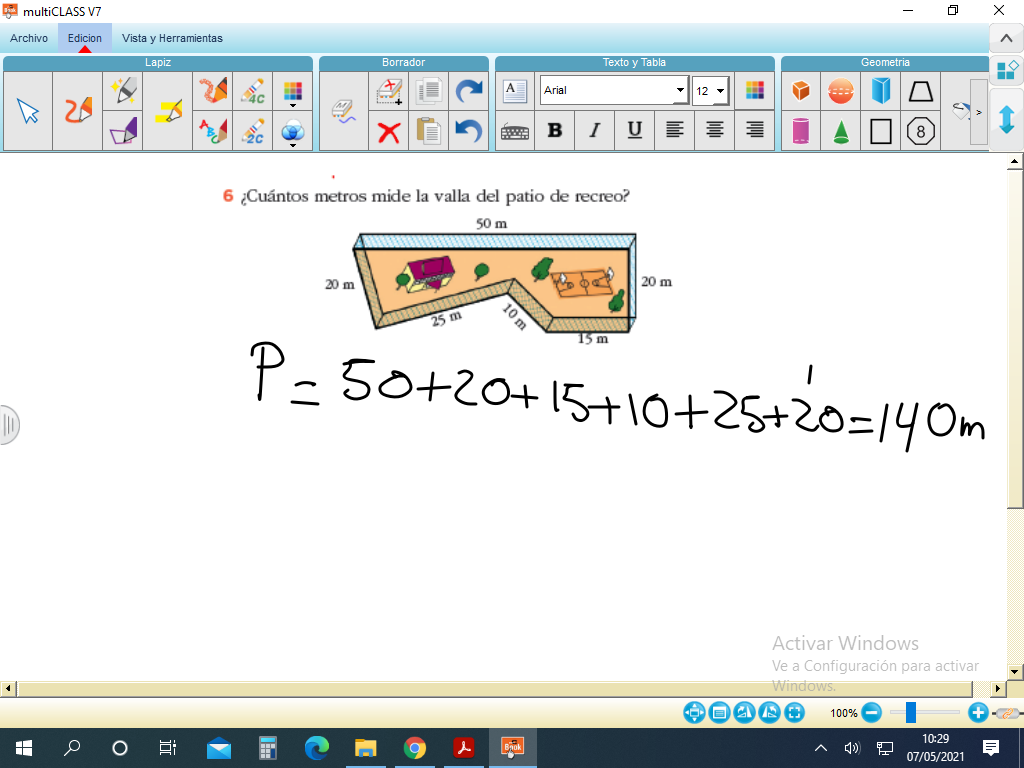
Task: Align text to the left
Action: [674, 131]
